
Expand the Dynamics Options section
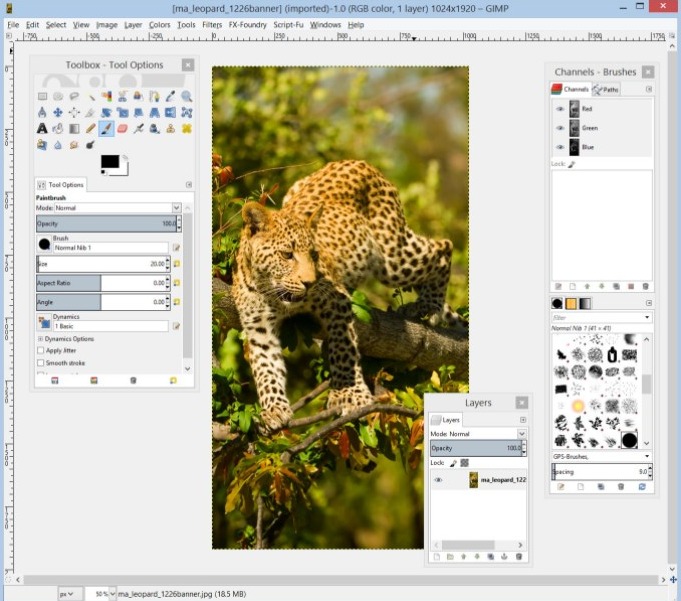(x=41, y=339)
